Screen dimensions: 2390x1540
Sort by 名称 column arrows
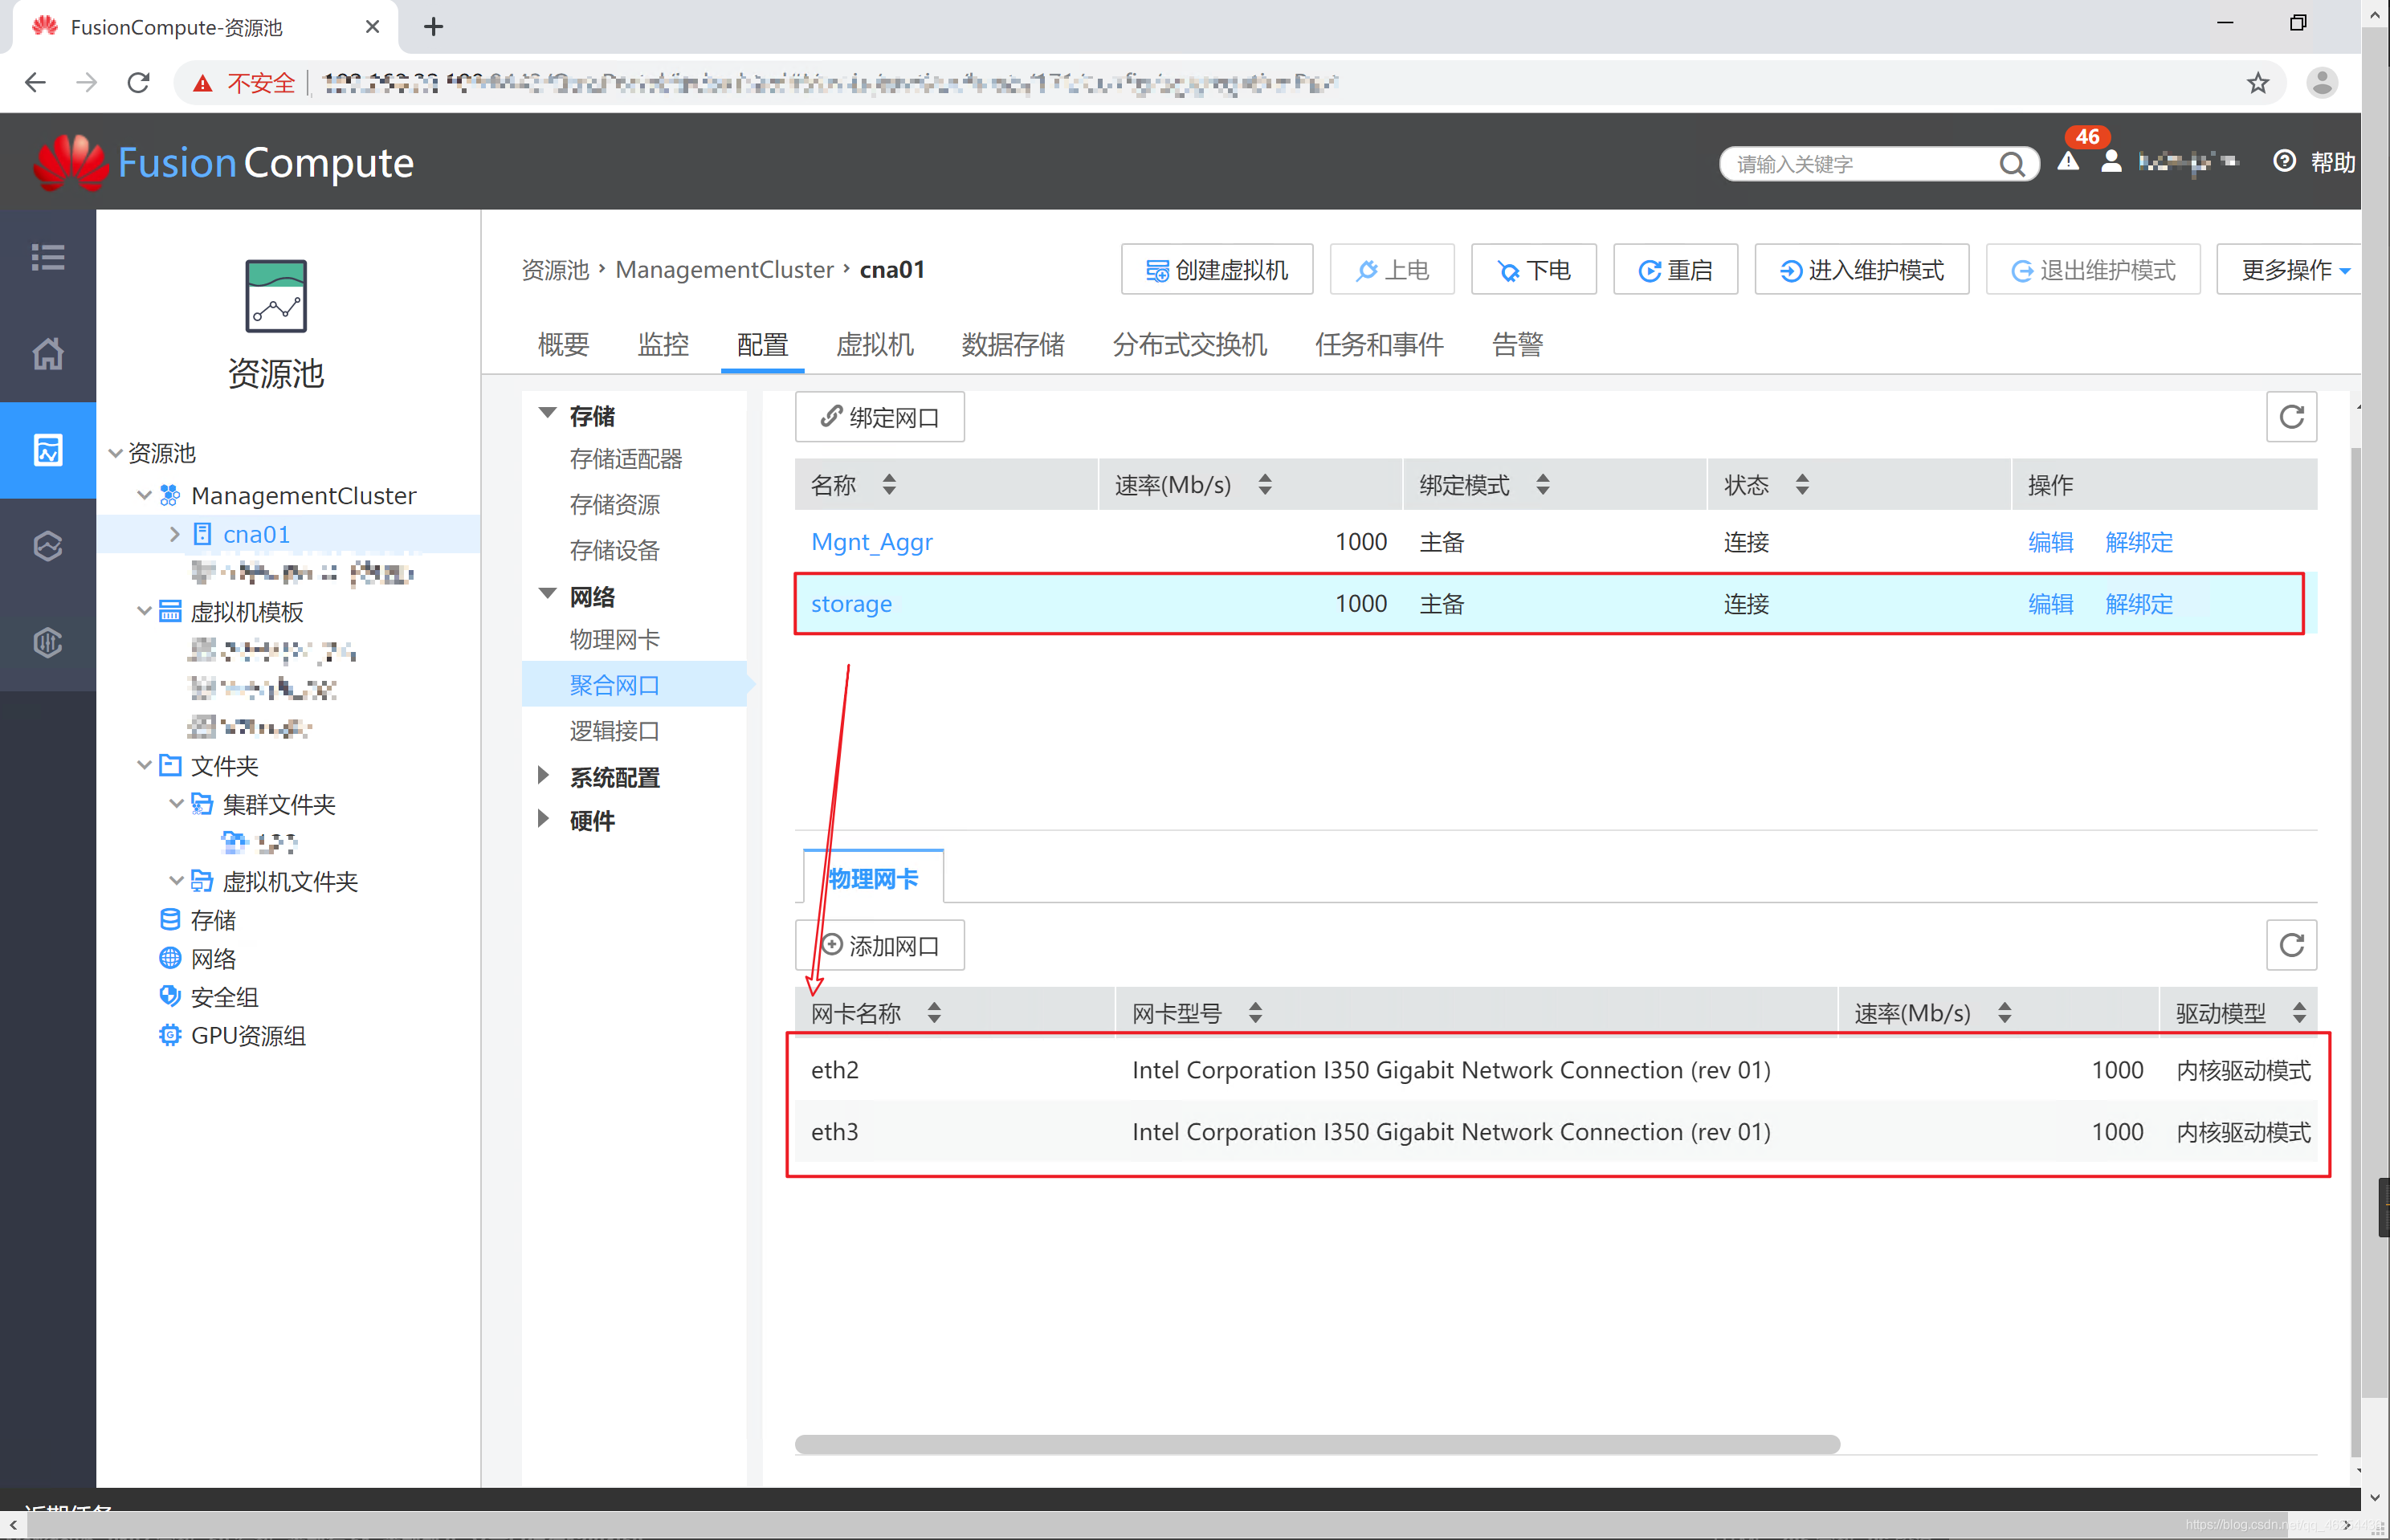[889, 485]
